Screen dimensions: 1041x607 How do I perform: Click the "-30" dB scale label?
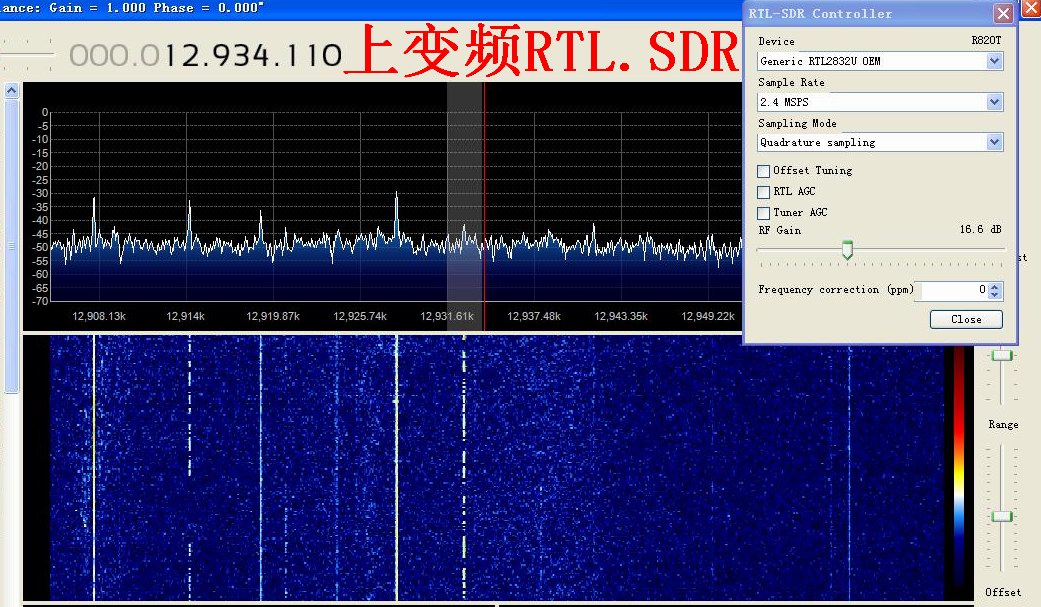point(40,193)
